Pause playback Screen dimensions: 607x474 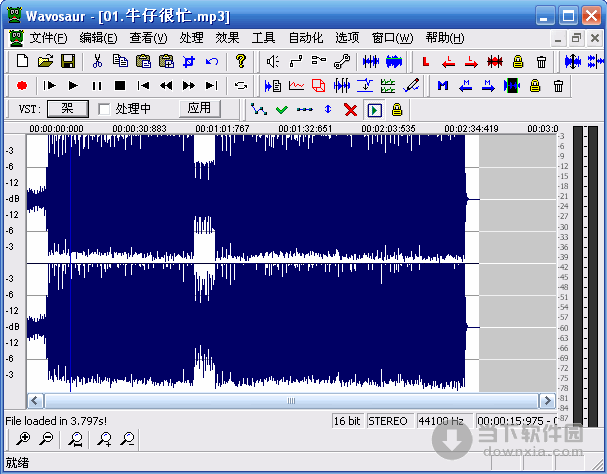click(x=97, y=85)
